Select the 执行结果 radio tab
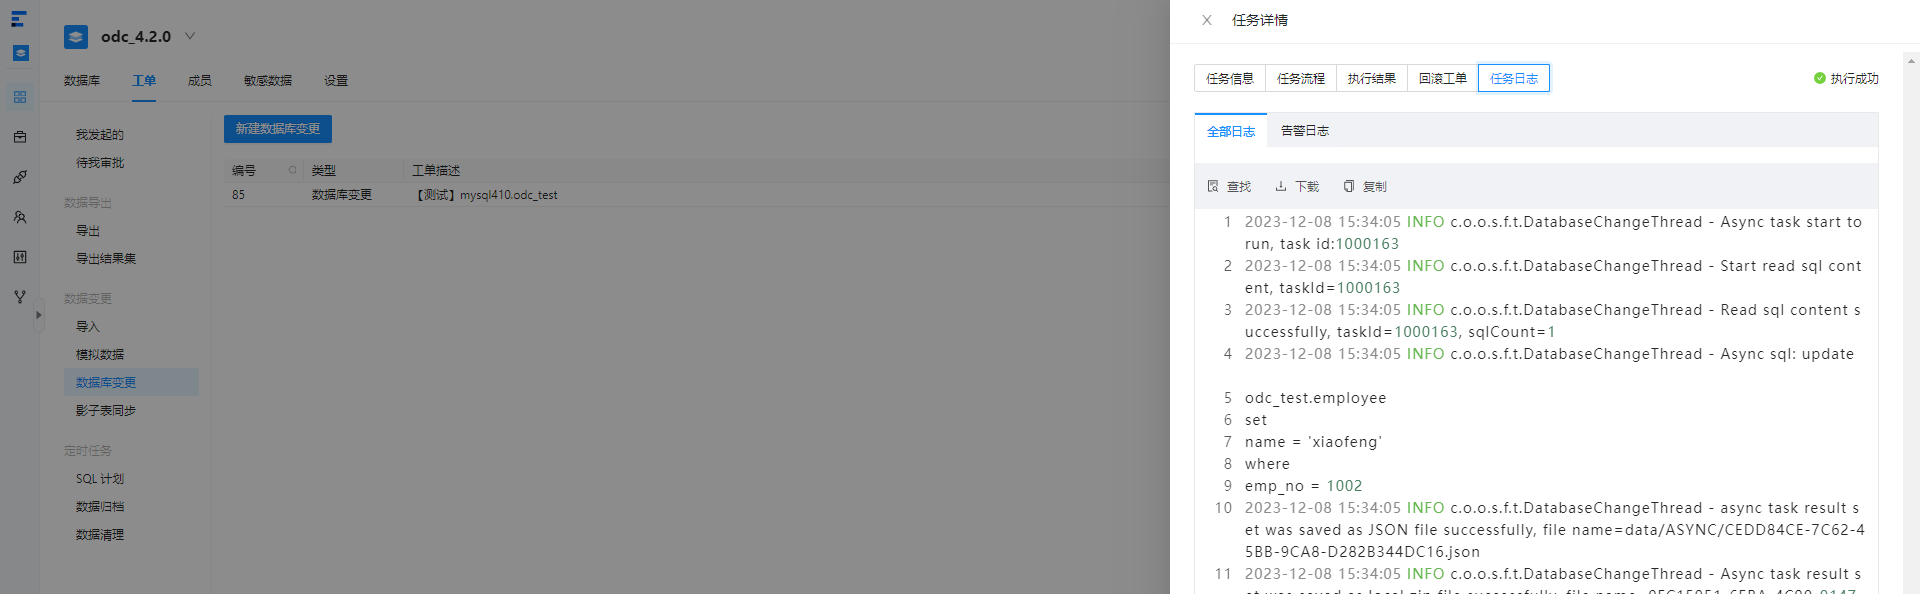 pos(1372,78)
